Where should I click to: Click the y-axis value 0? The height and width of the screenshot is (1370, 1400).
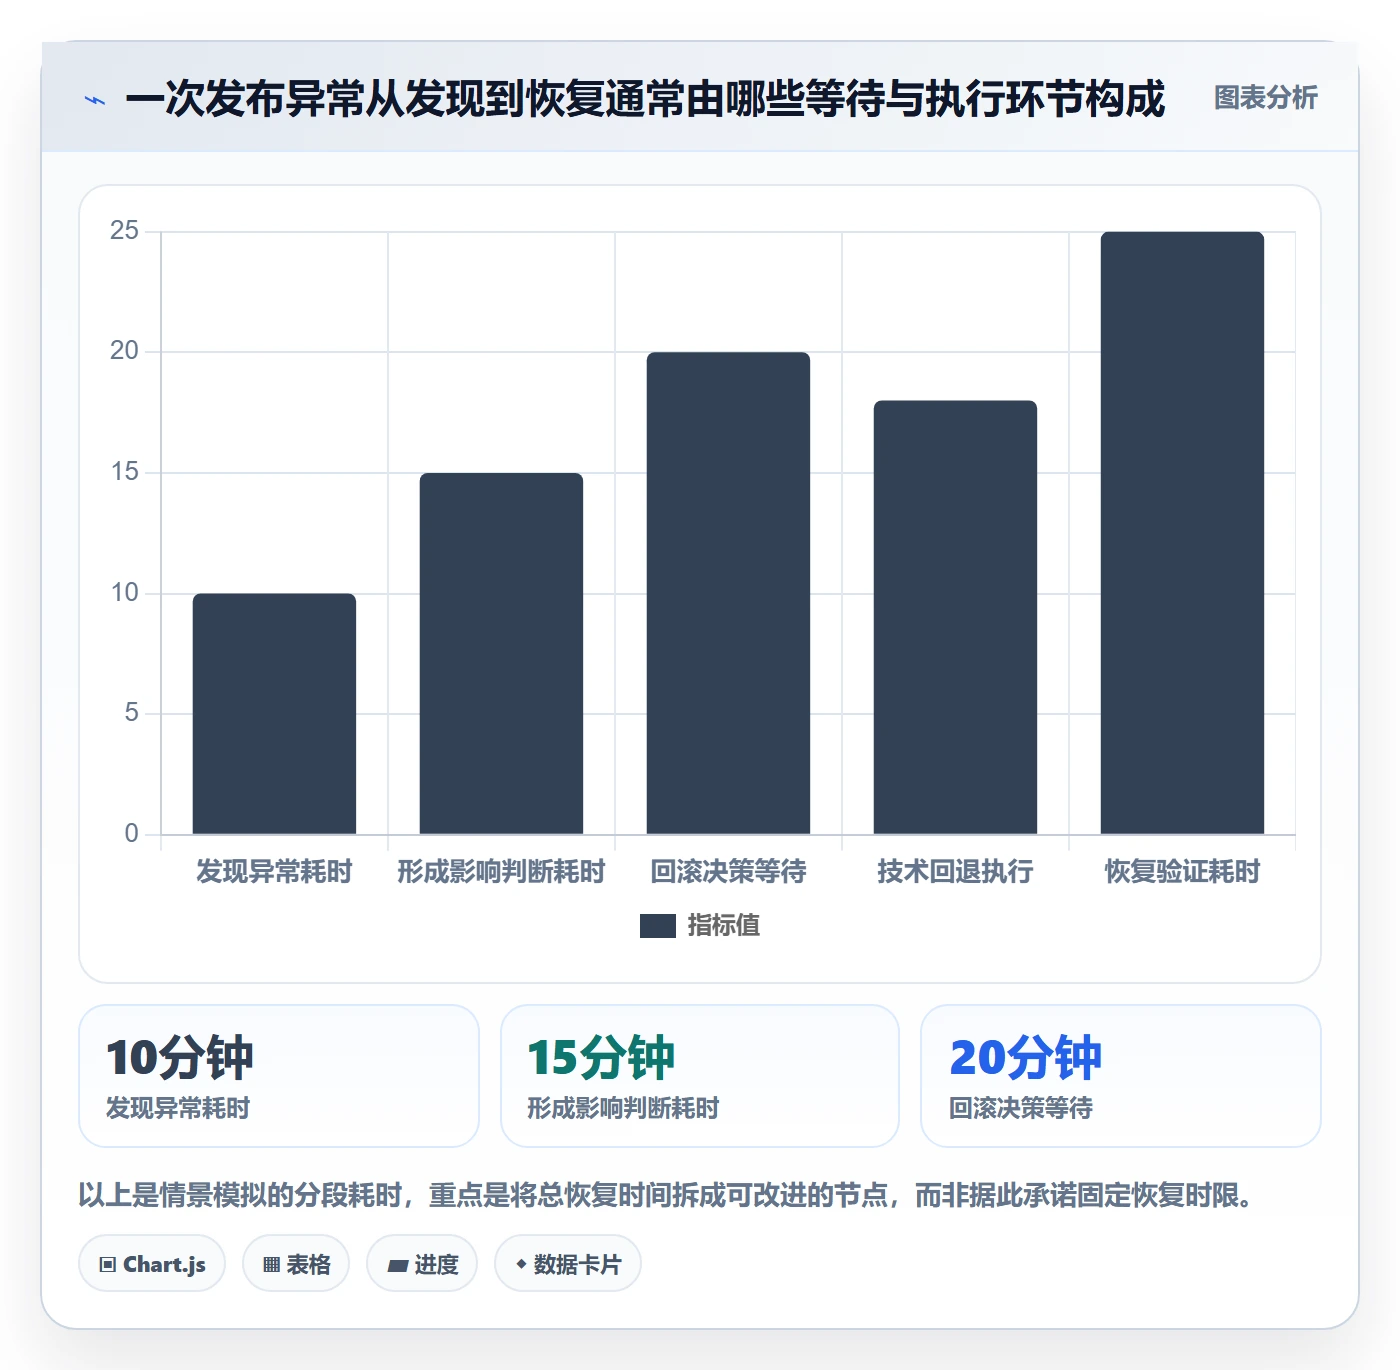point(131,834)
